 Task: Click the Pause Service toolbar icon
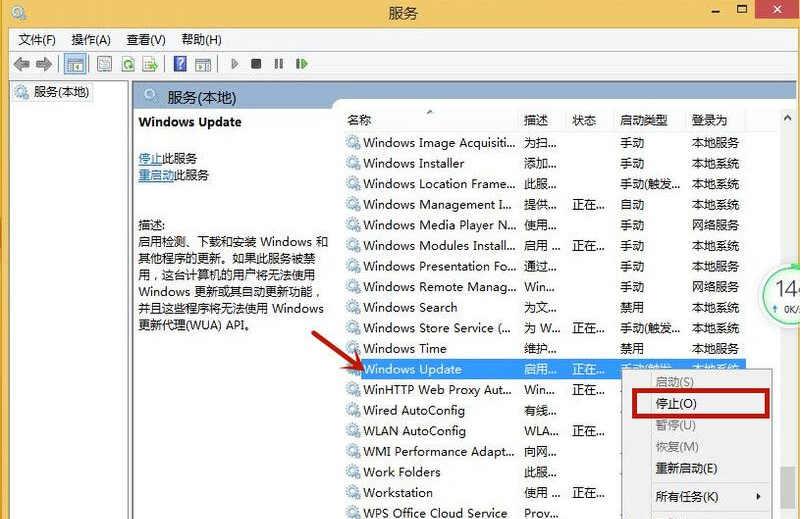(x=279, y=64)
